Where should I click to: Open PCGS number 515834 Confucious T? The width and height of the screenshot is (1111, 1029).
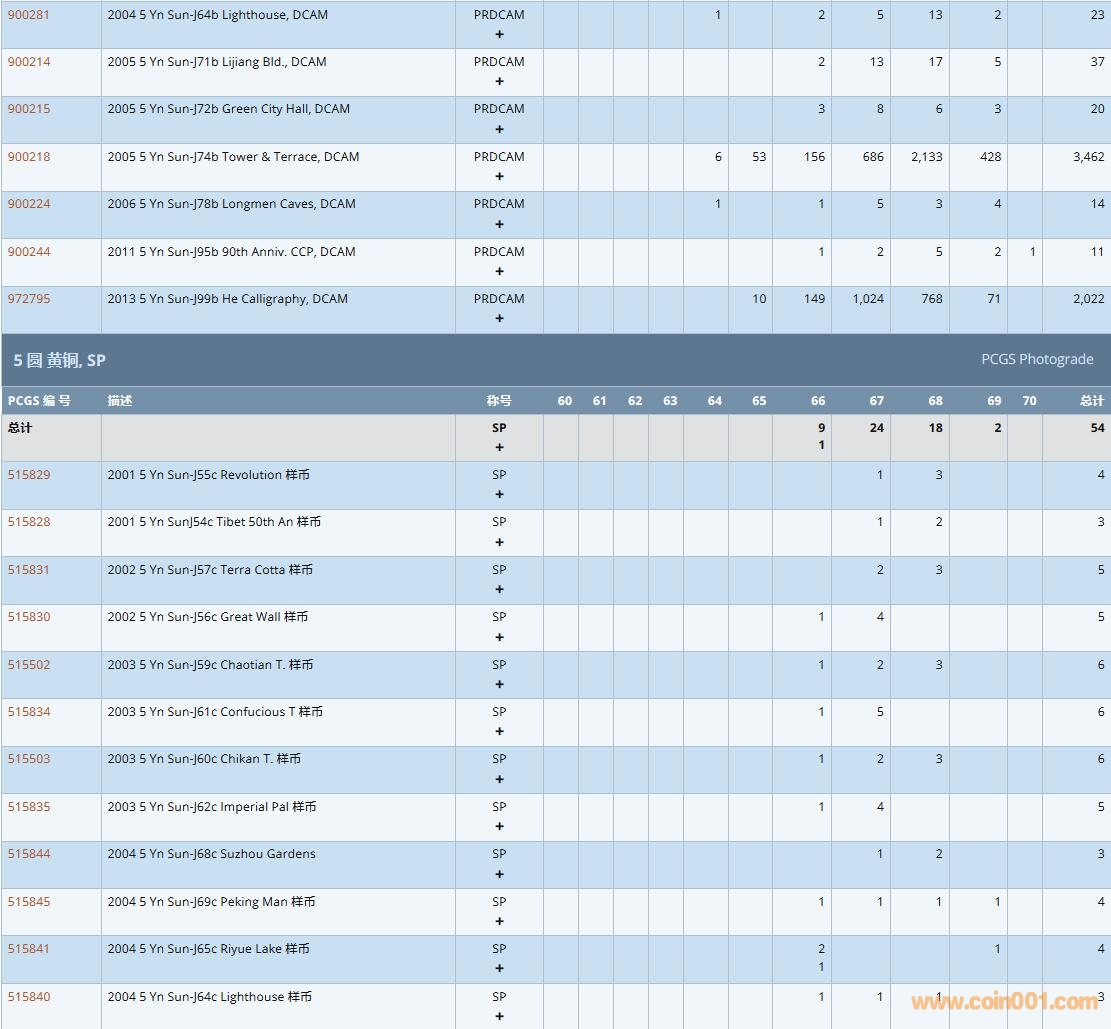(29, 712)
